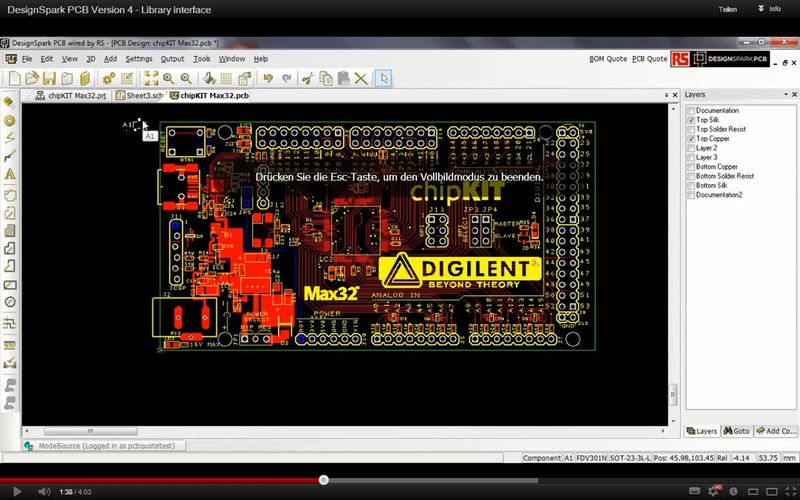The width and height of the screenshot is (800, 500).
Task: Click the Undo arrow icon
Action: [x=268, y=78]
